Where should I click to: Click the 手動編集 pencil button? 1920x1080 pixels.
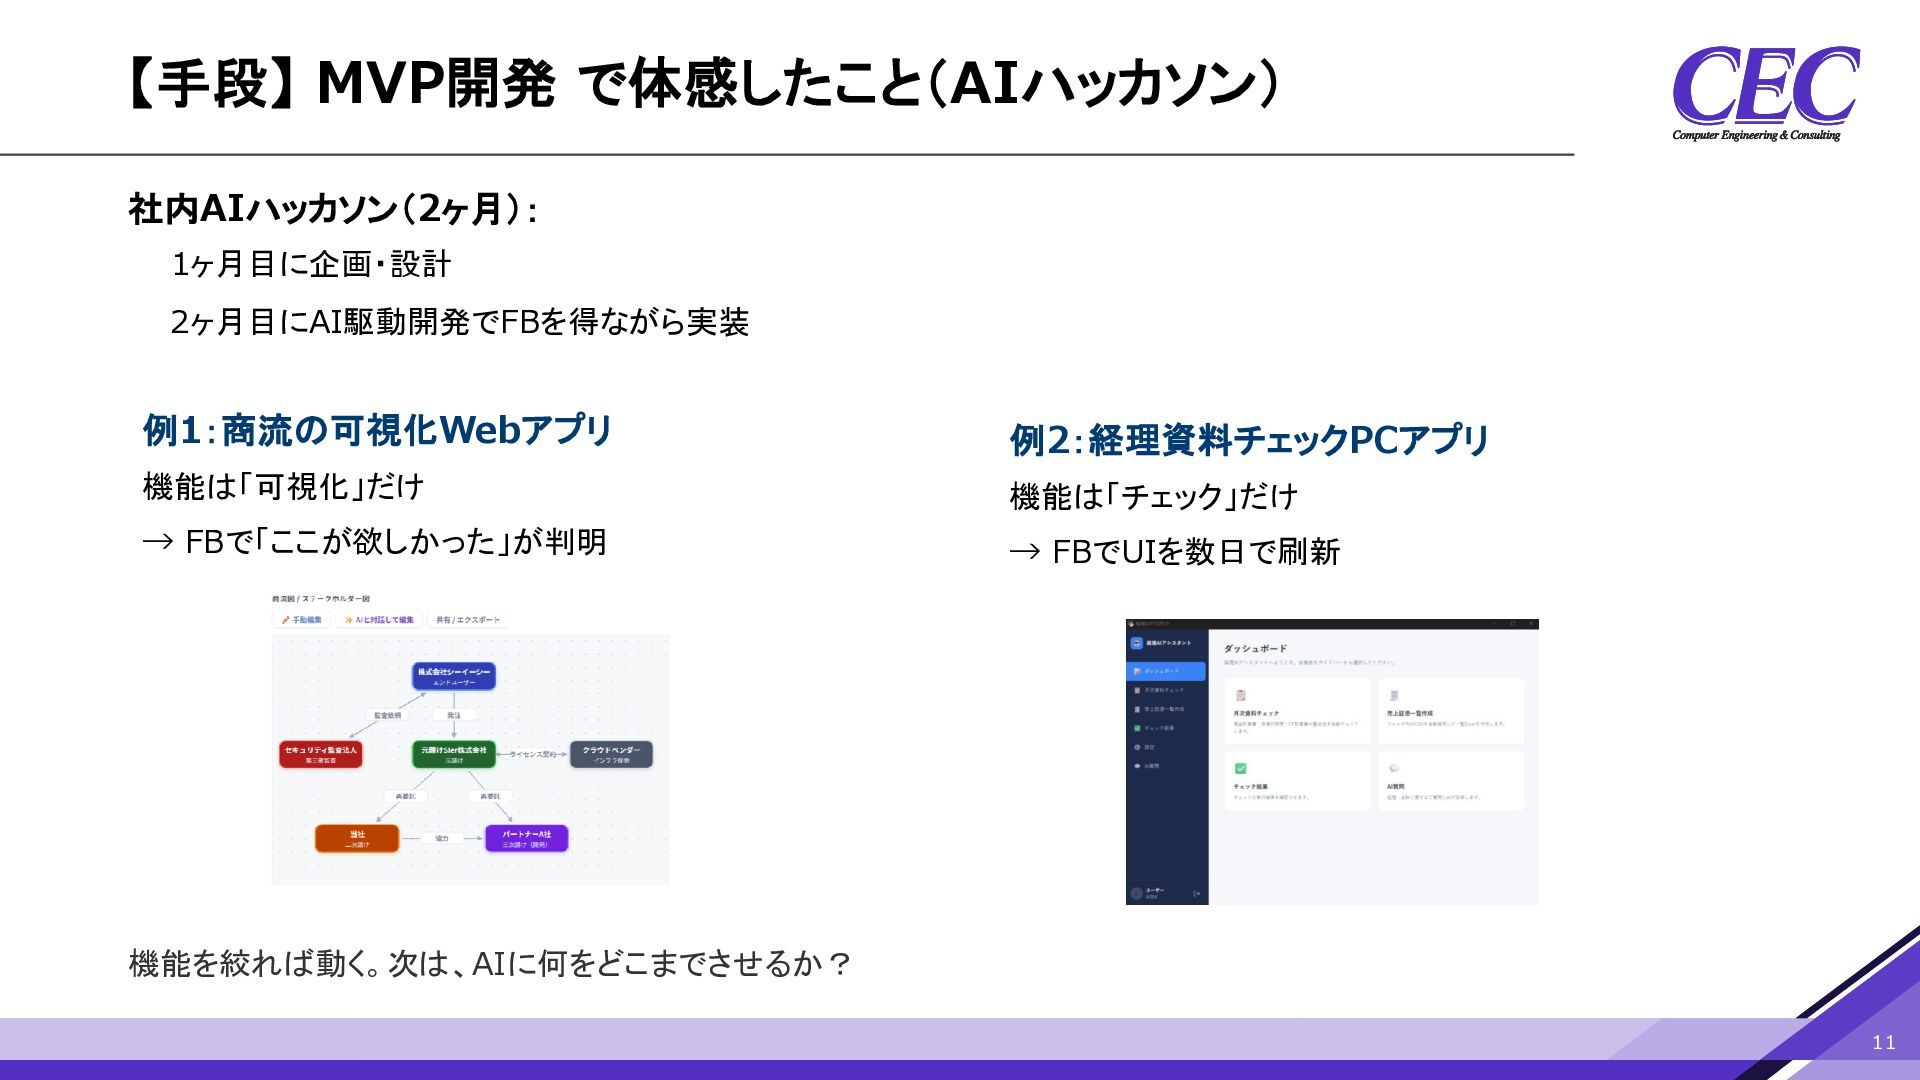301,620
